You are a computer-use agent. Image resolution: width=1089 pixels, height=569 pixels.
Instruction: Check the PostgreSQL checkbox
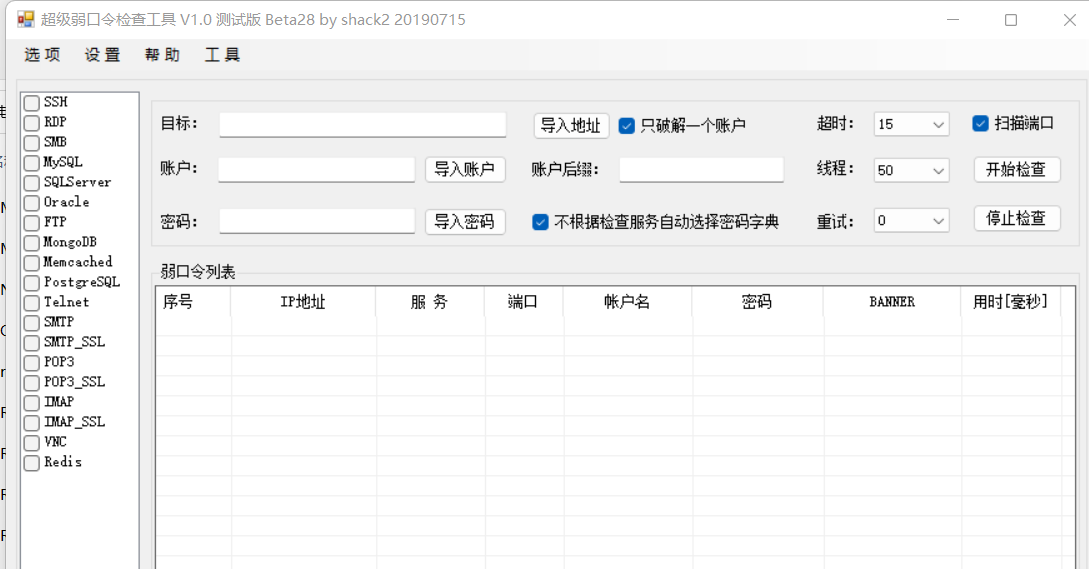[31, 283]
